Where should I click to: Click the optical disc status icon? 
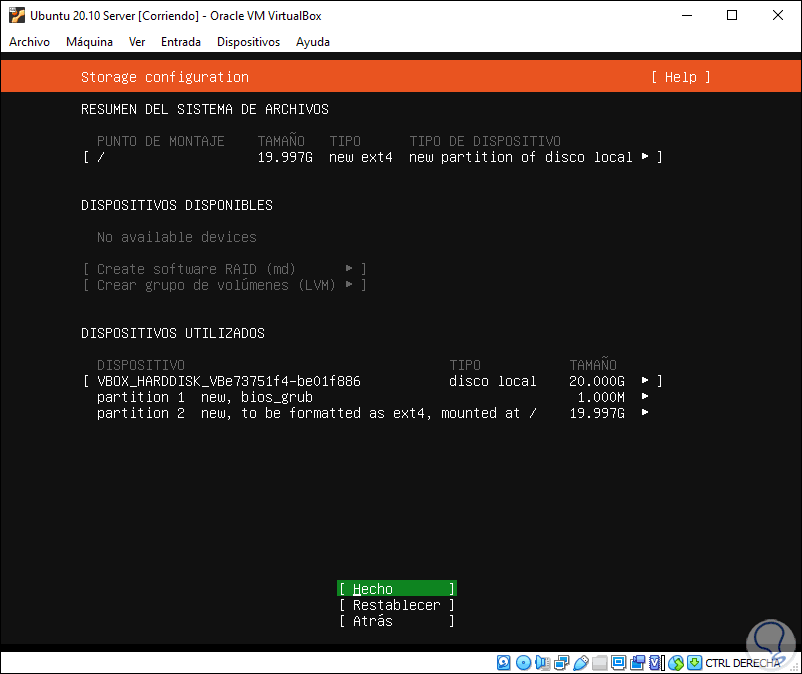(x=523, y=663)
